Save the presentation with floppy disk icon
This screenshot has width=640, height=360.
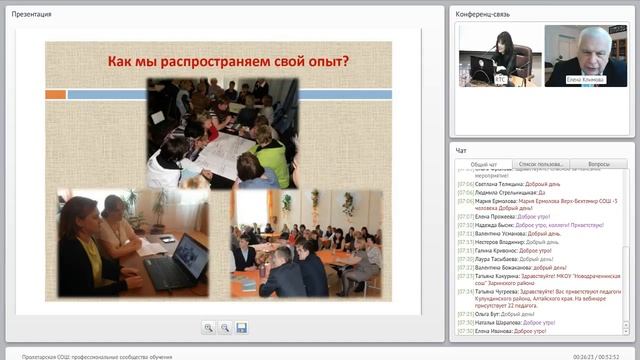point(242,328)
